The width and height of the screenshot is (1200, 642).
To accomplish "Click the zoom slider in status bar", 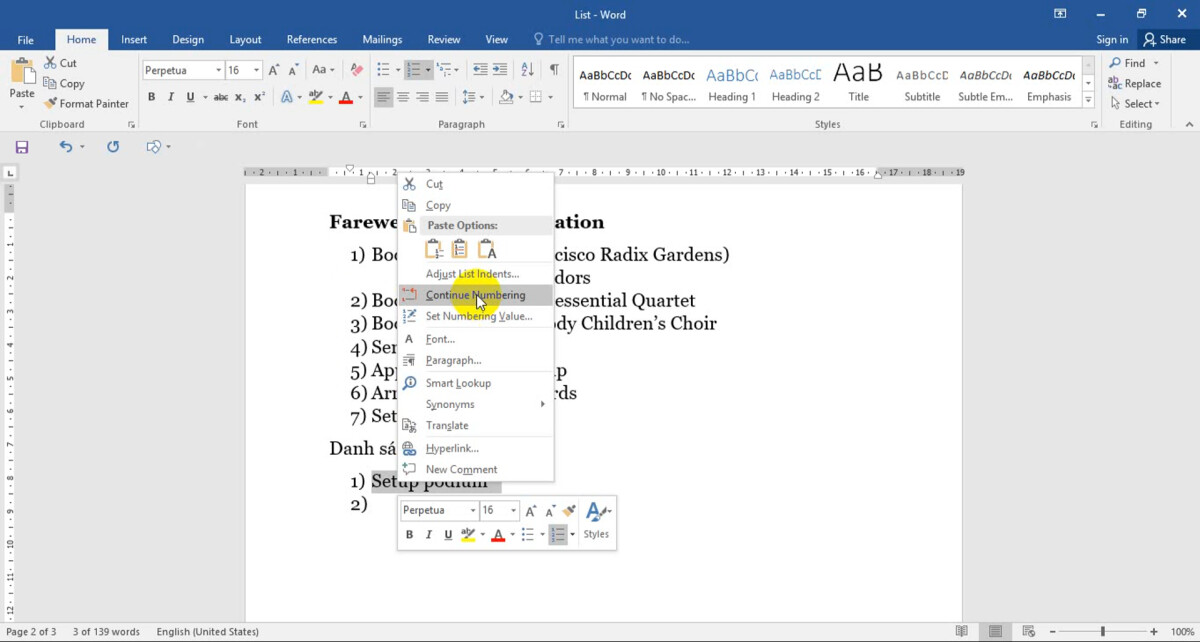I will 1103,632.
